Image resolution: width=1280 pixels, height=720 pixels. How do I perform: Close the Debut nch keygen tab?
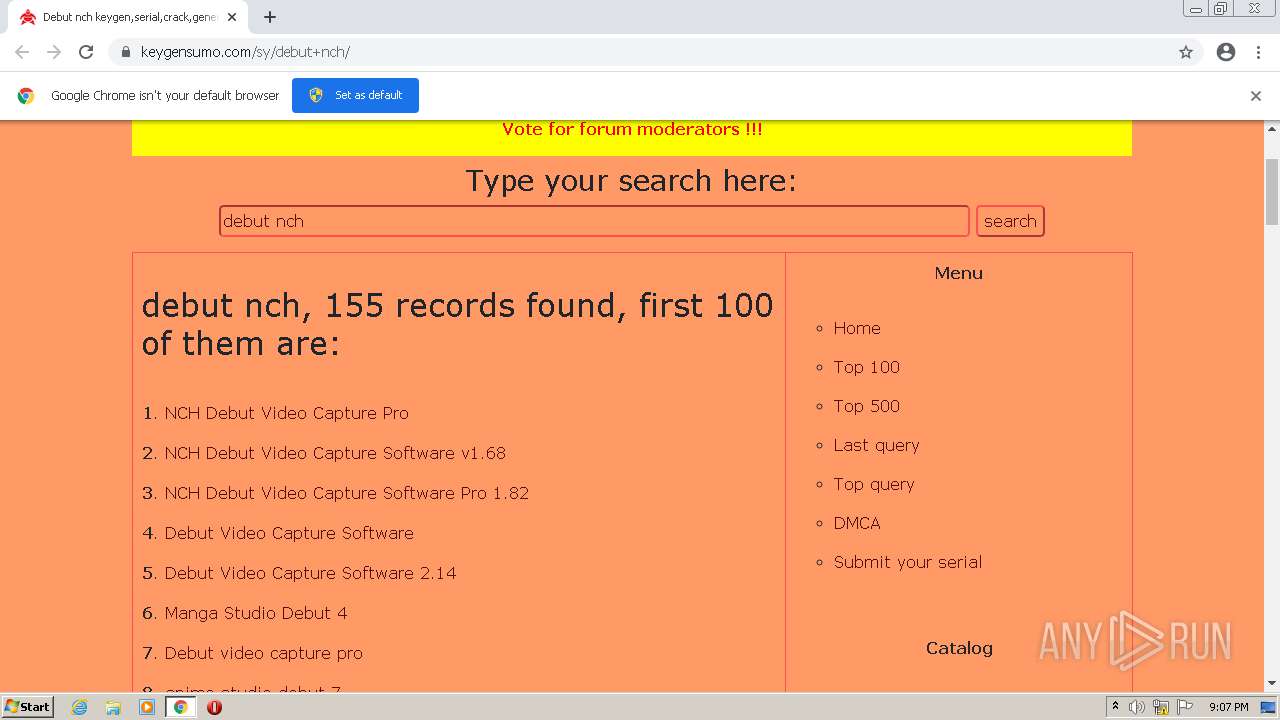pos(232,17)
